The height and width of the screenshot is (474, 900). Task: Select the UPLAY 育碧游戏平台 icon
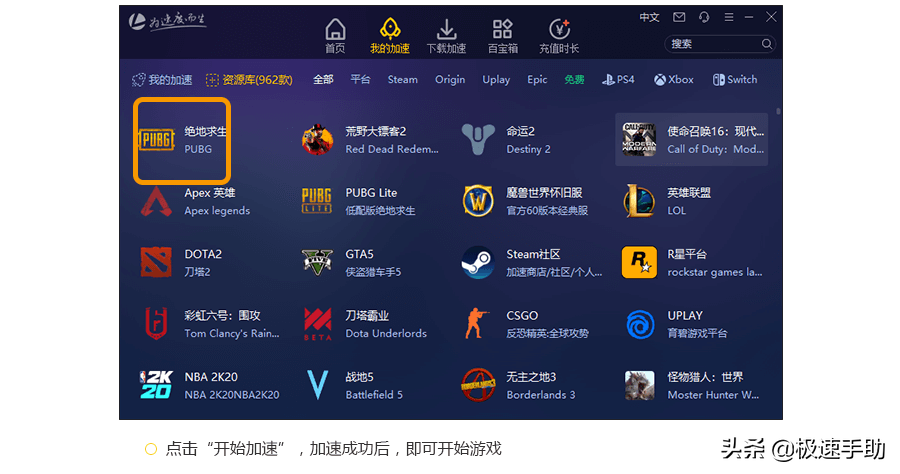639,325
